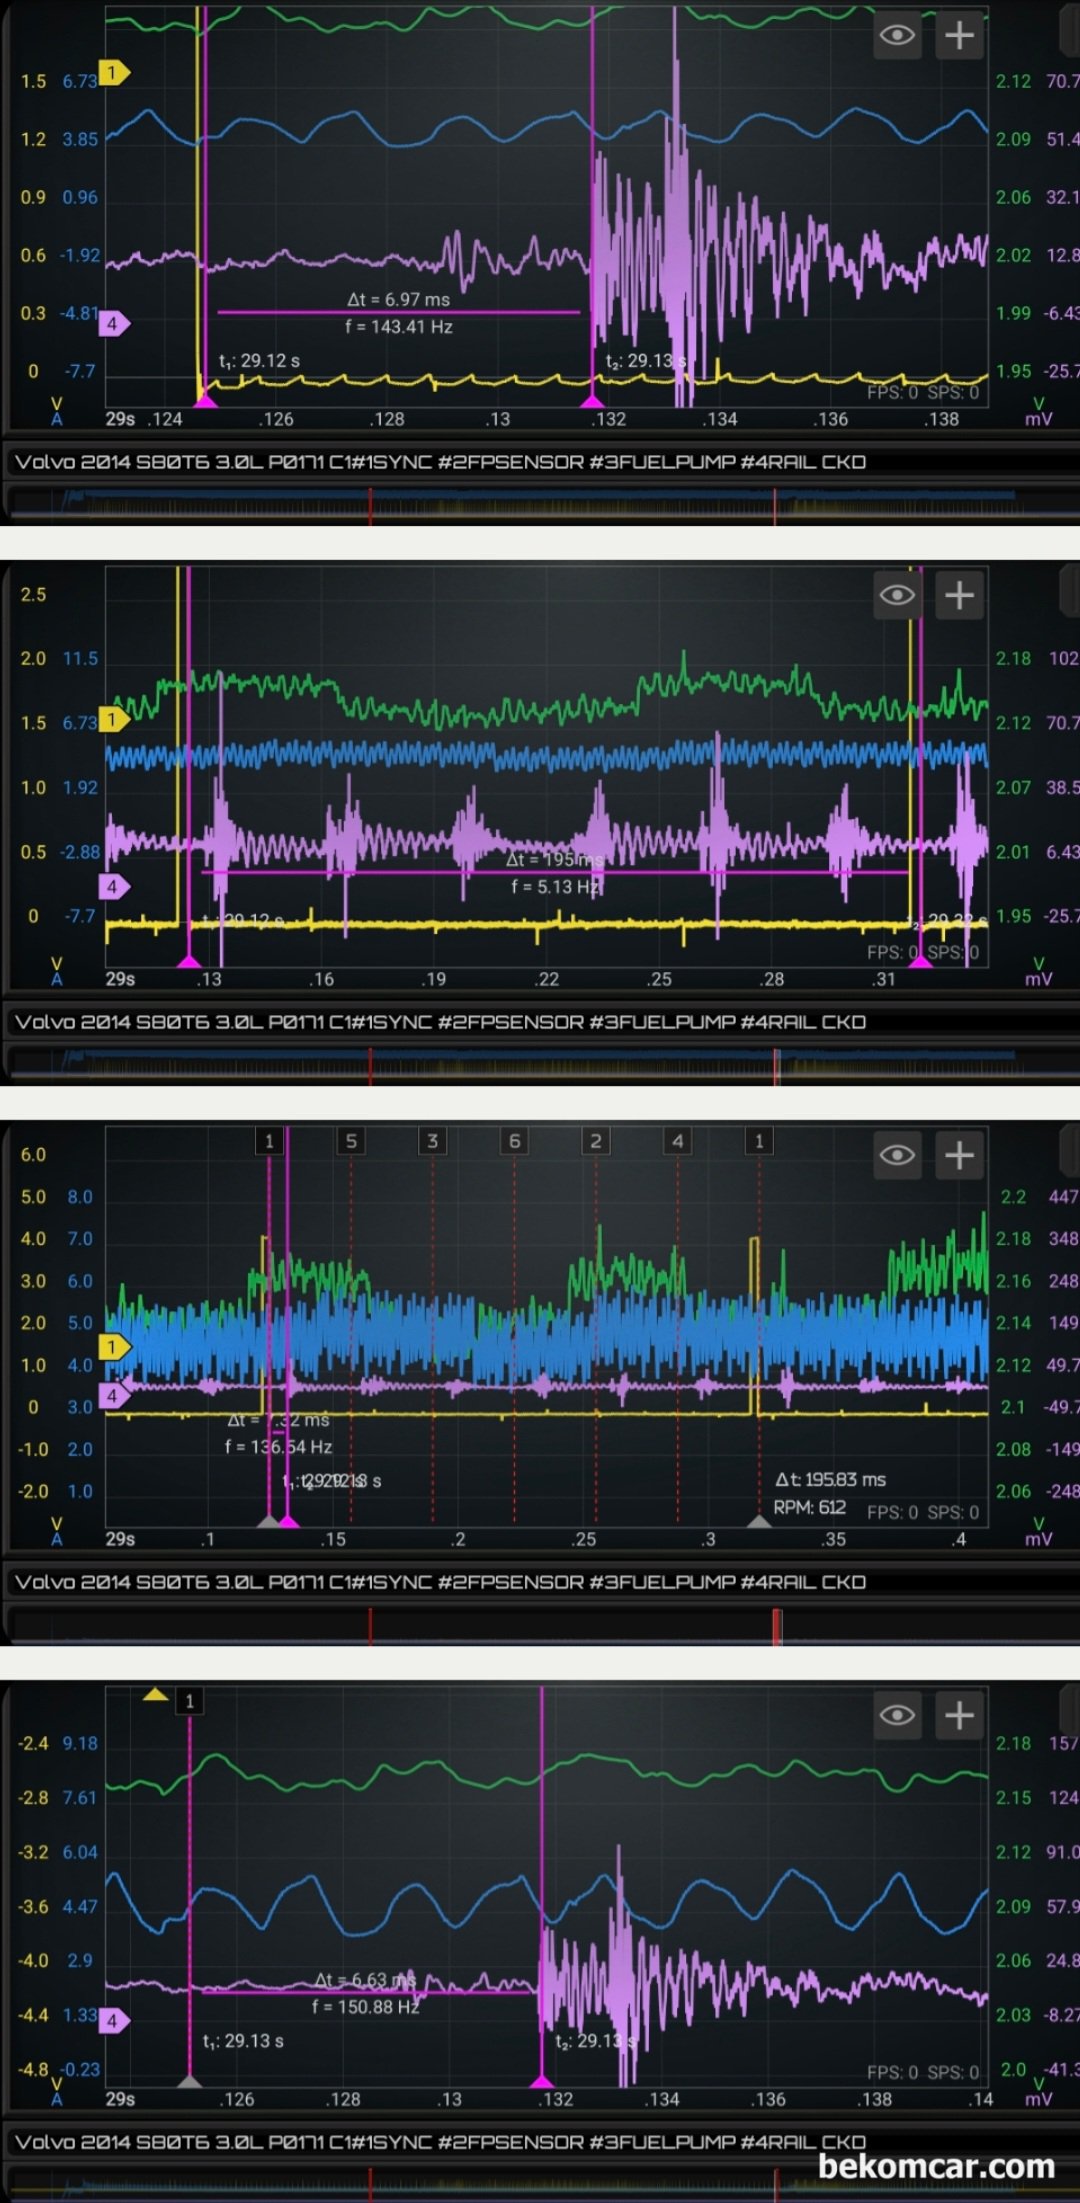Click the plus icon in the RPM 612 chart
1080x2203 pixels.
960,1156
